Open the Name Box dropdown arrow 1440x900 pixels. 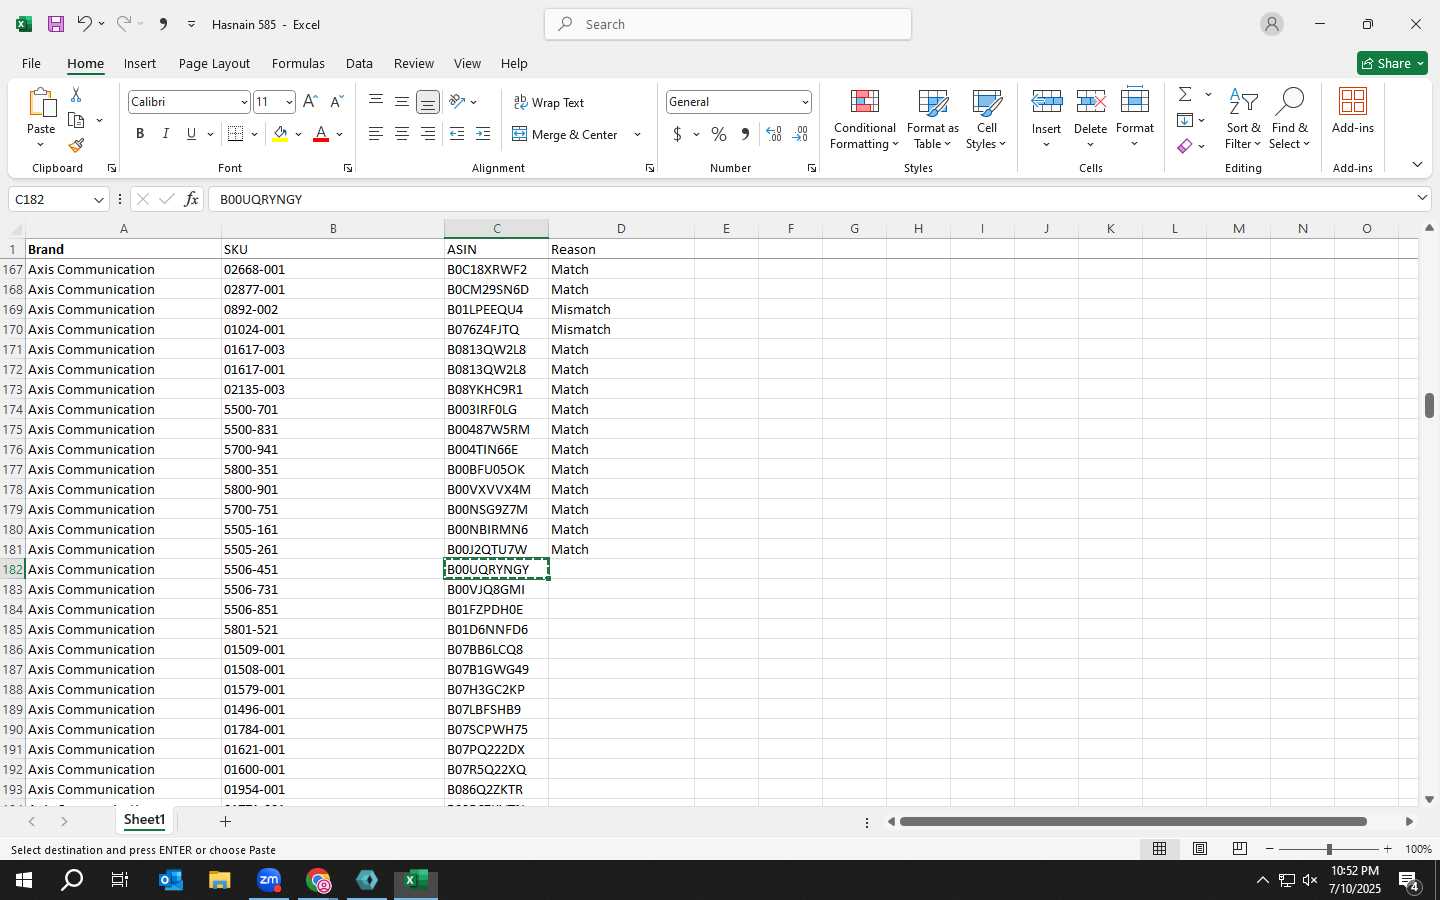(98, 199)
